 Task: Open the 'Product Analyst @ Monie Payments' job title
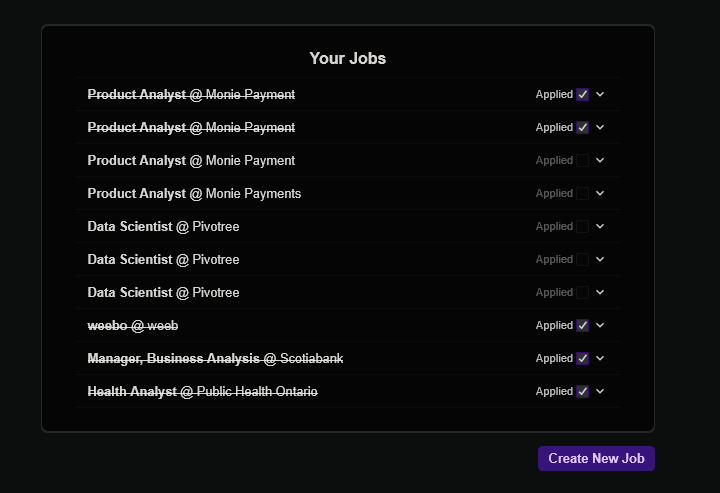click(x=194, y=194)
